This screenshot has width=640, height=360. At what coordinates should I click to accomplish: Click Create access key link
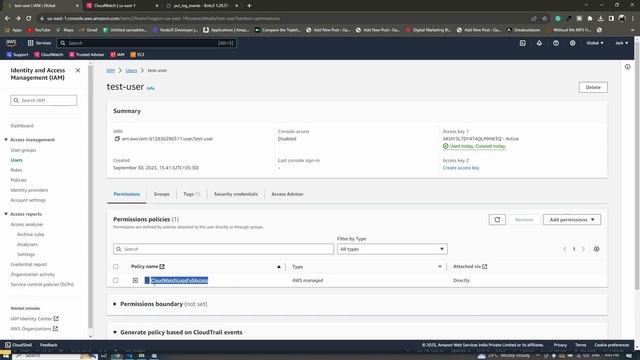[x=461, y=168]
